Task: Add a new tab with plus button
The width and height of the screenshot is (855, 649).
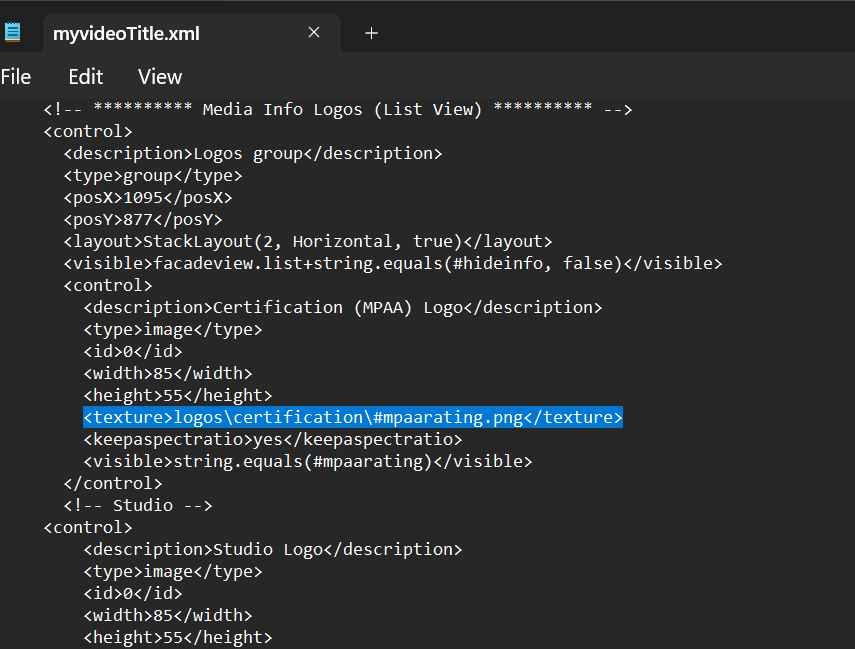Action: [371, 33]
